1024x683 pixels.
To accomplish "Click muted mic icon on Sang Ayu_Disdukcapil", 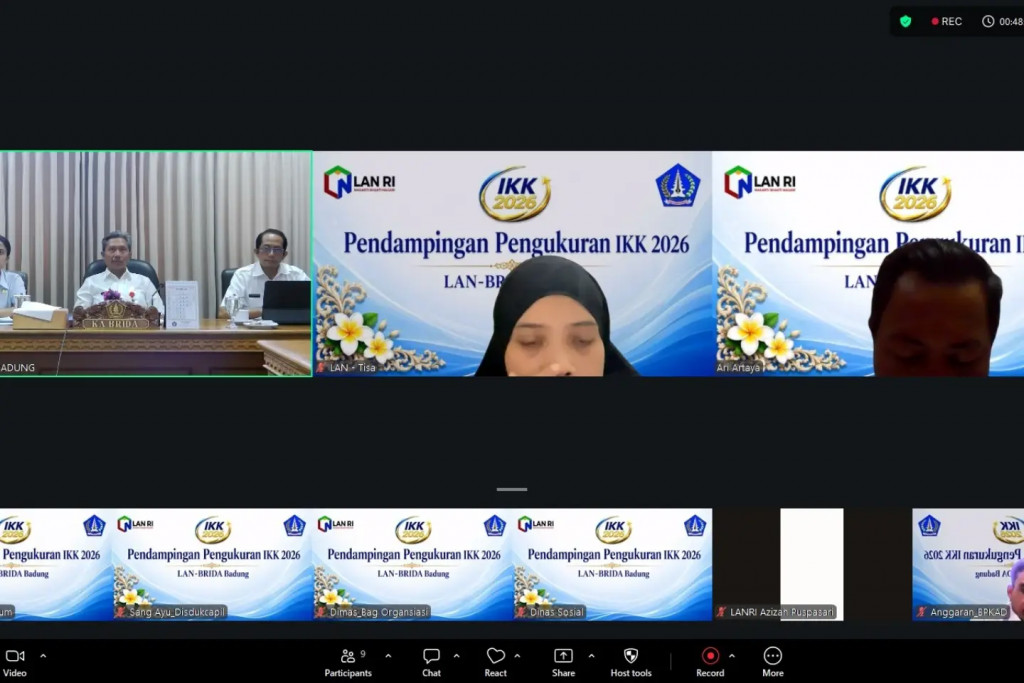I will [x=121, y=612].
